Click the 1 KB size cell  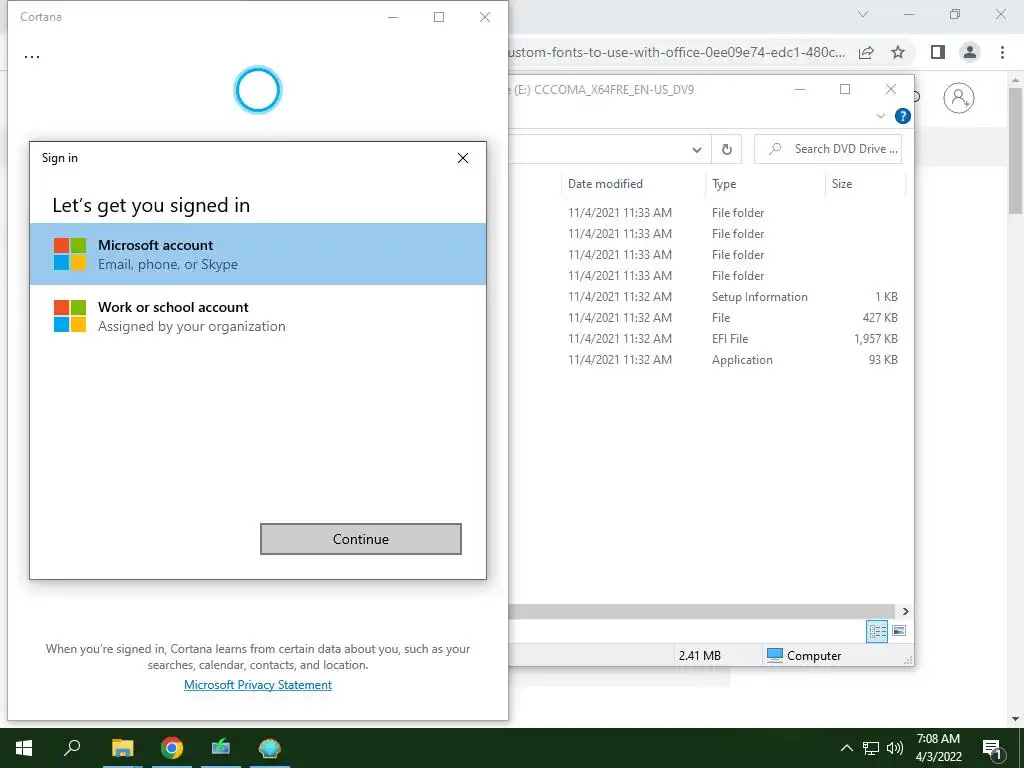886,296
